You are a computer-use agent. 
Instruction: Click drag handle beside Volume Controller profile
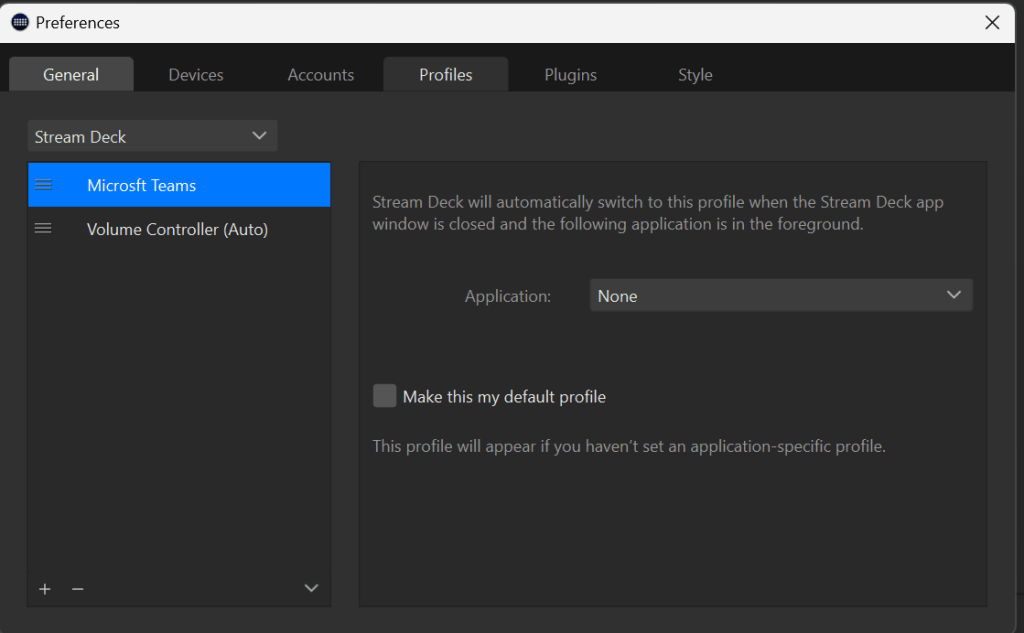[43, 229]
